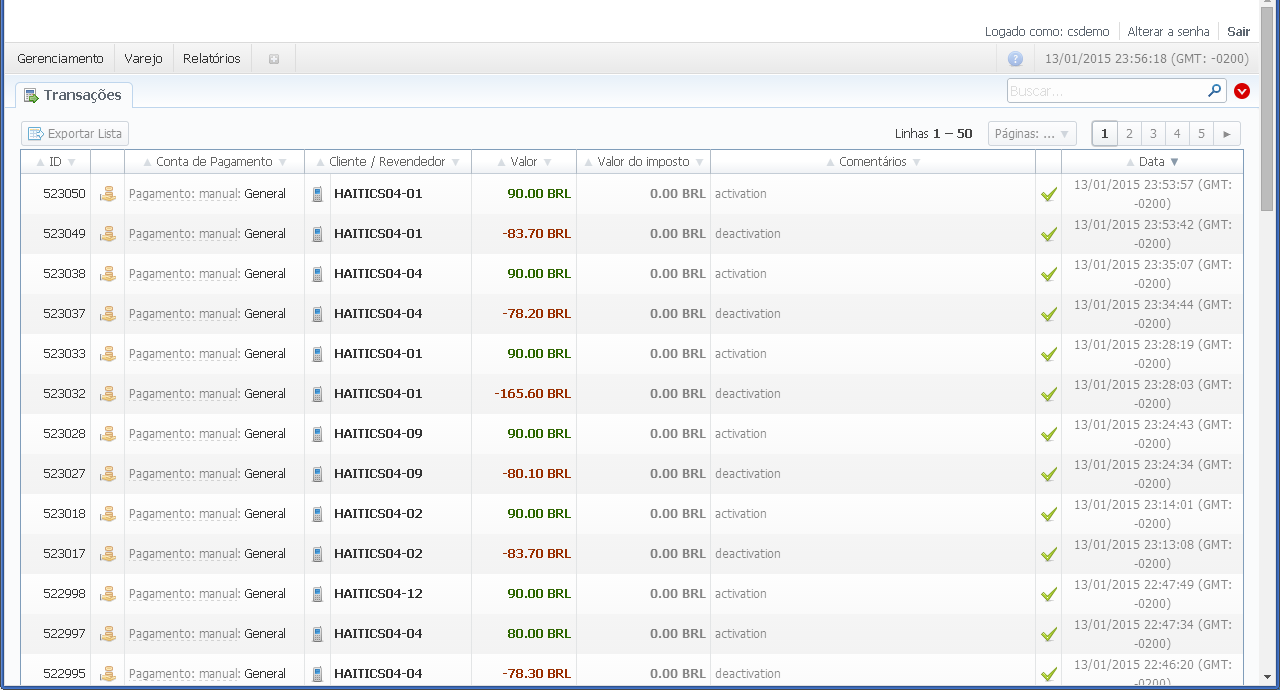Select the Transações tab
1280x690 pixels.
click(x=74, y=96)
